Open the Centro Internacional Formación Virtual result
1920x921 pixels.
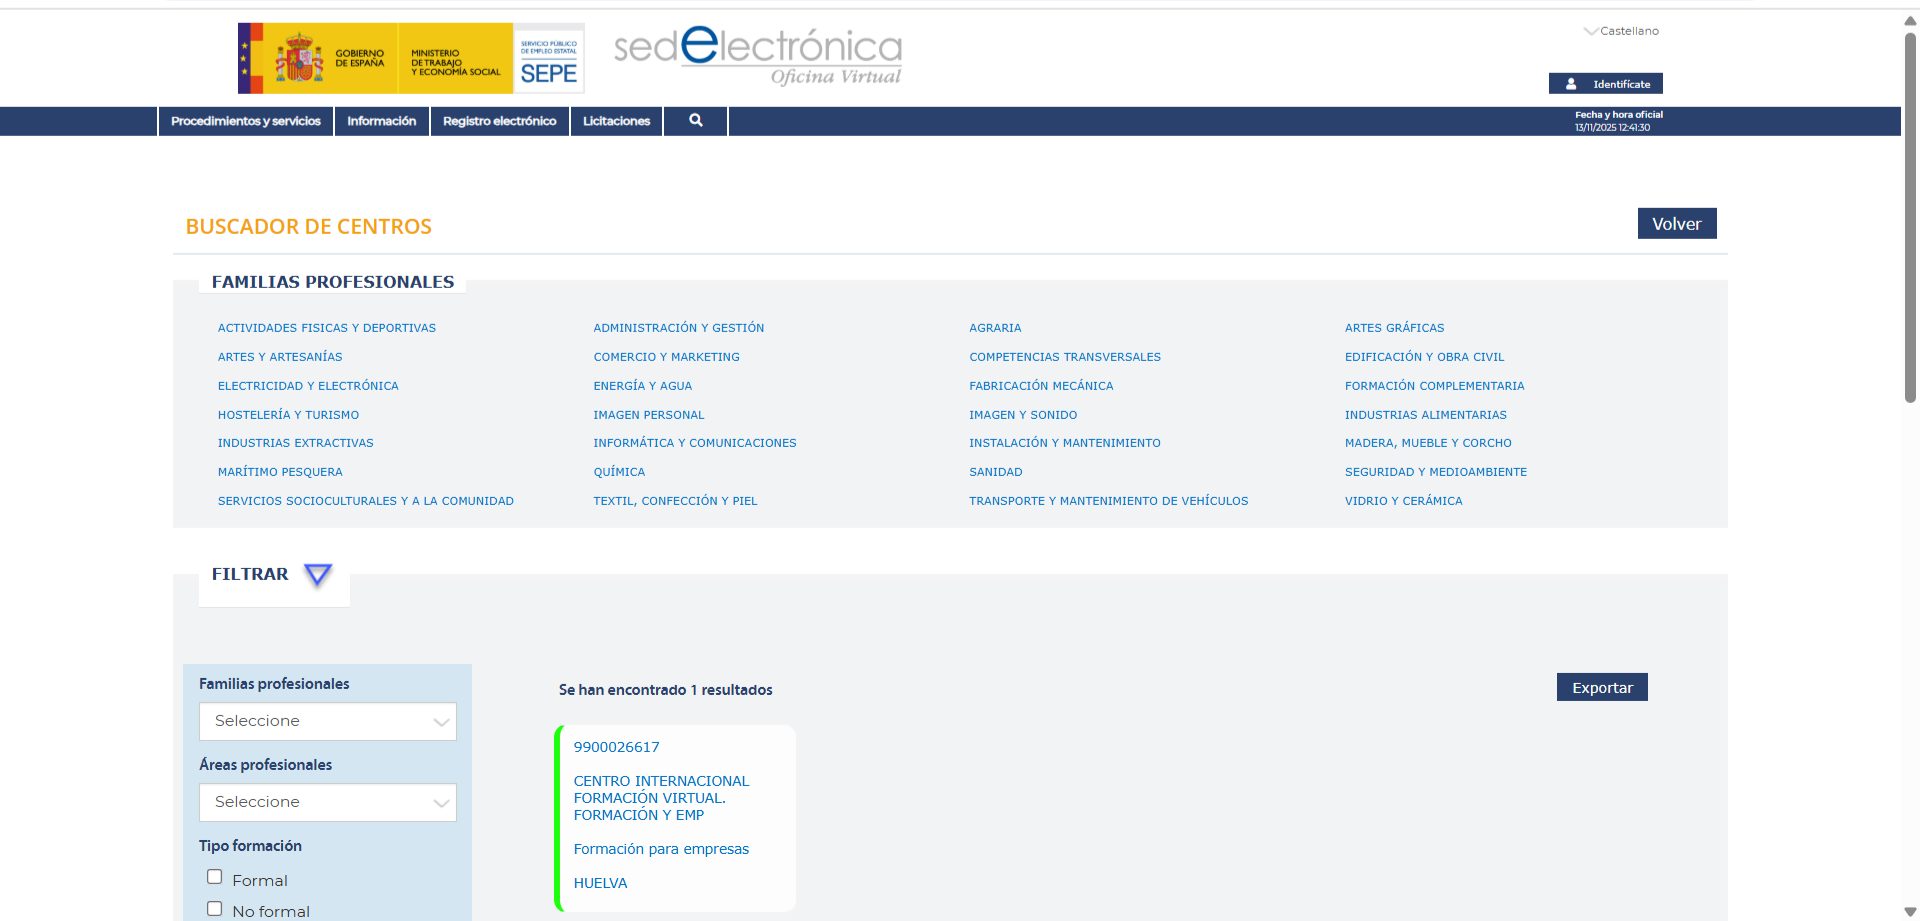661,798
